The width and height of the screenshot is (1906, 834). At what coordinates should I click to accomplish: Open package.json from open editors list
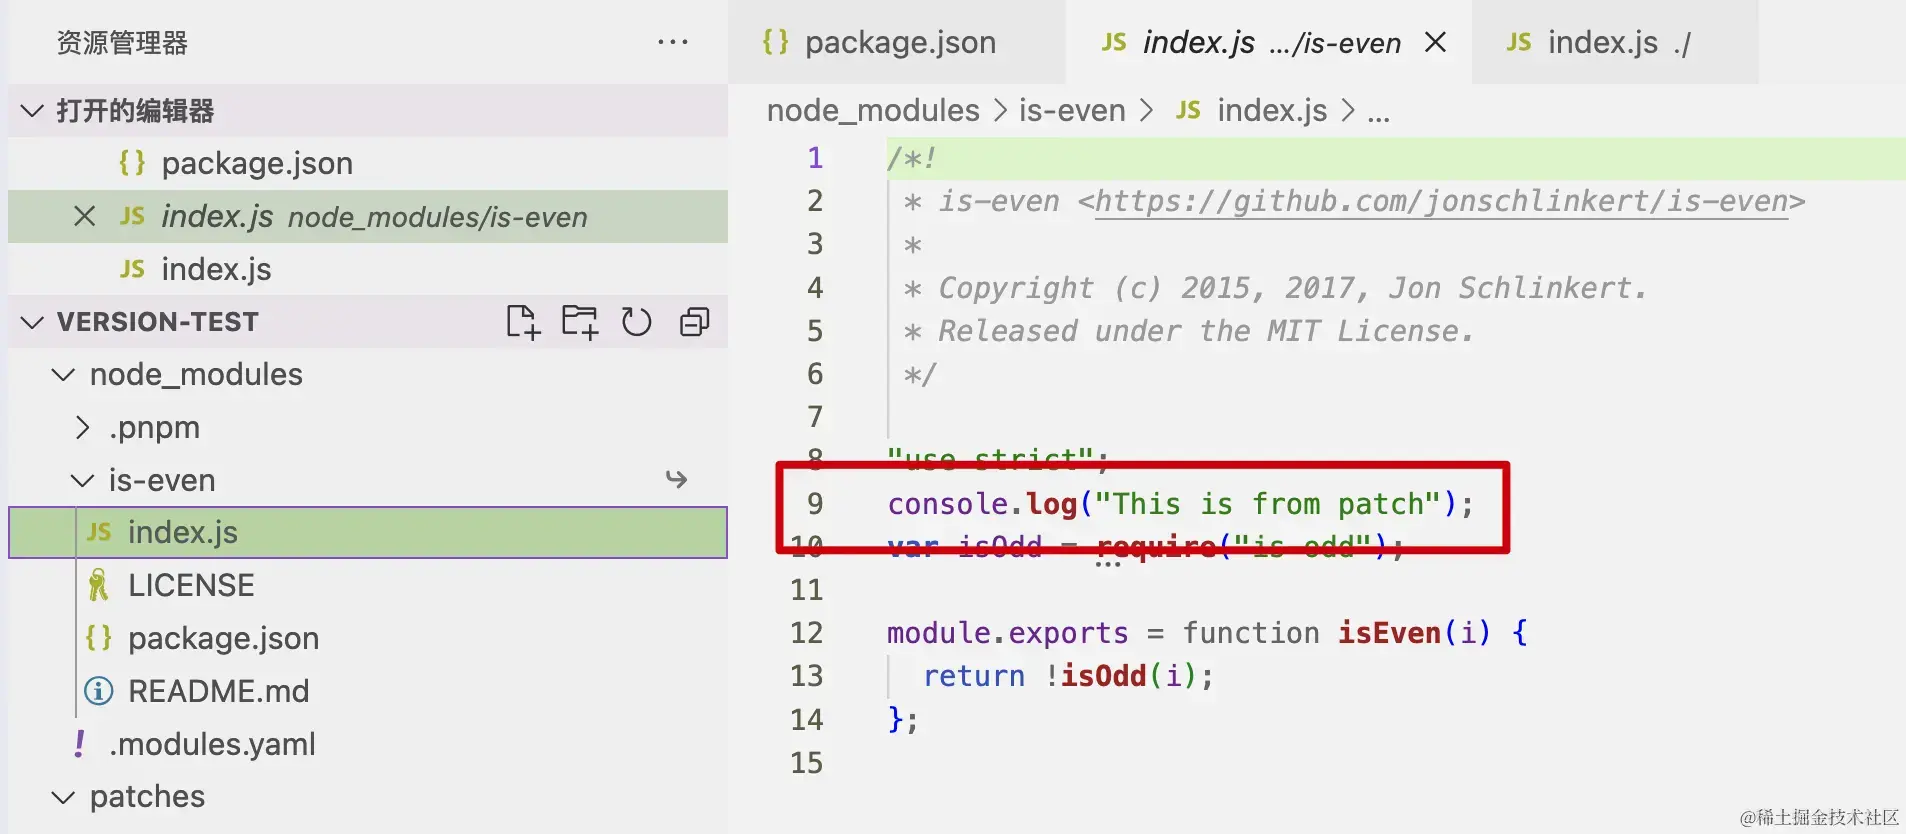click(368, 163)
